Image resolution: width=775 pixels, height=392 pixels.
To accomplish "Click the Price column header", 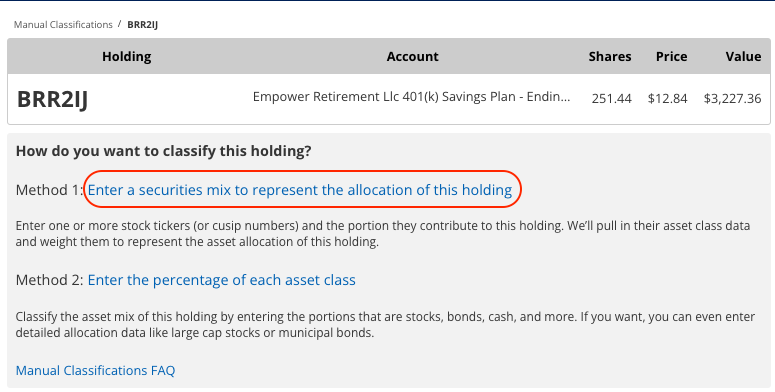I will click(671, 56).
